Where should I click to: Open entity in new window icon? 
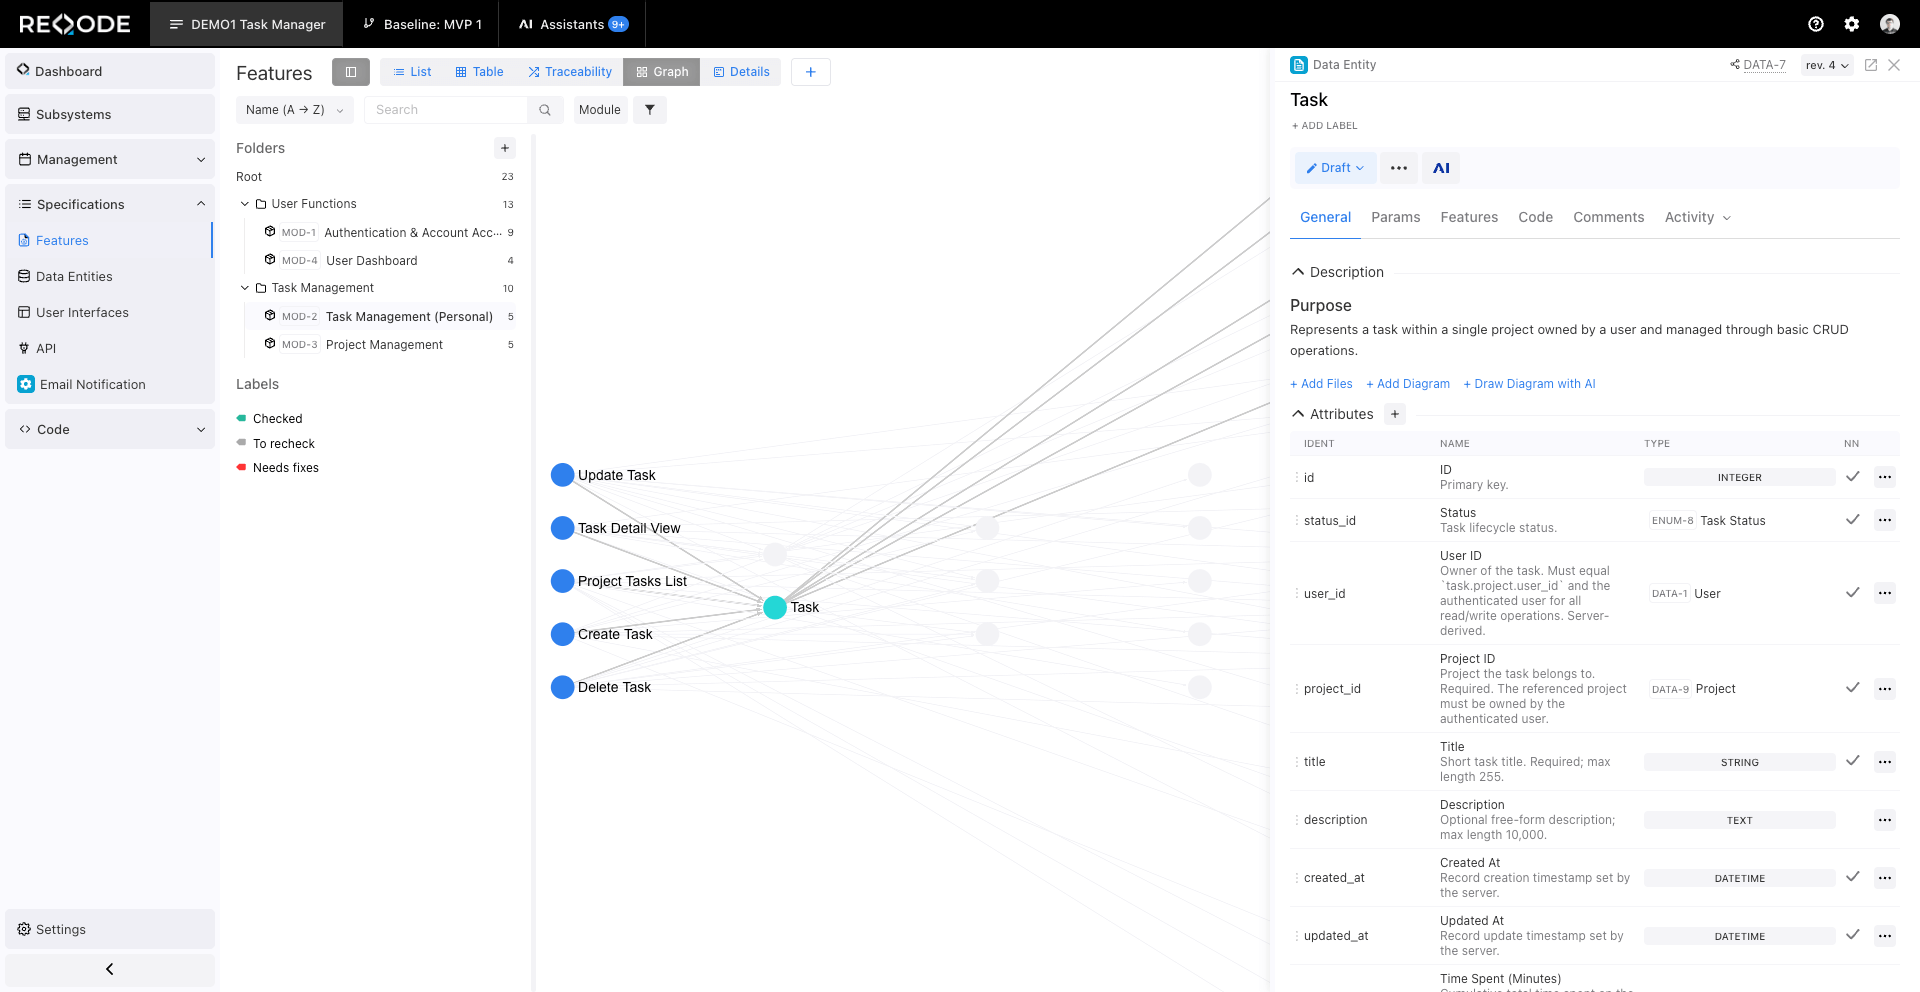(x=1871, y=65)
